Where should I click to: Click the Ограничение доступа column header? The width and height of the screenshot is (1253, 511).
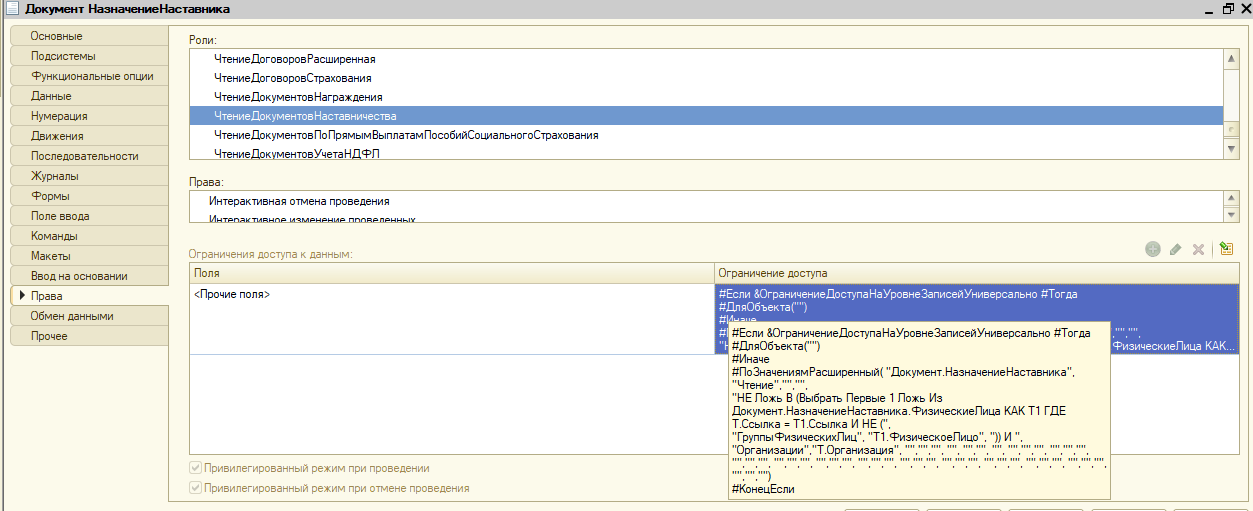point(977,273)
